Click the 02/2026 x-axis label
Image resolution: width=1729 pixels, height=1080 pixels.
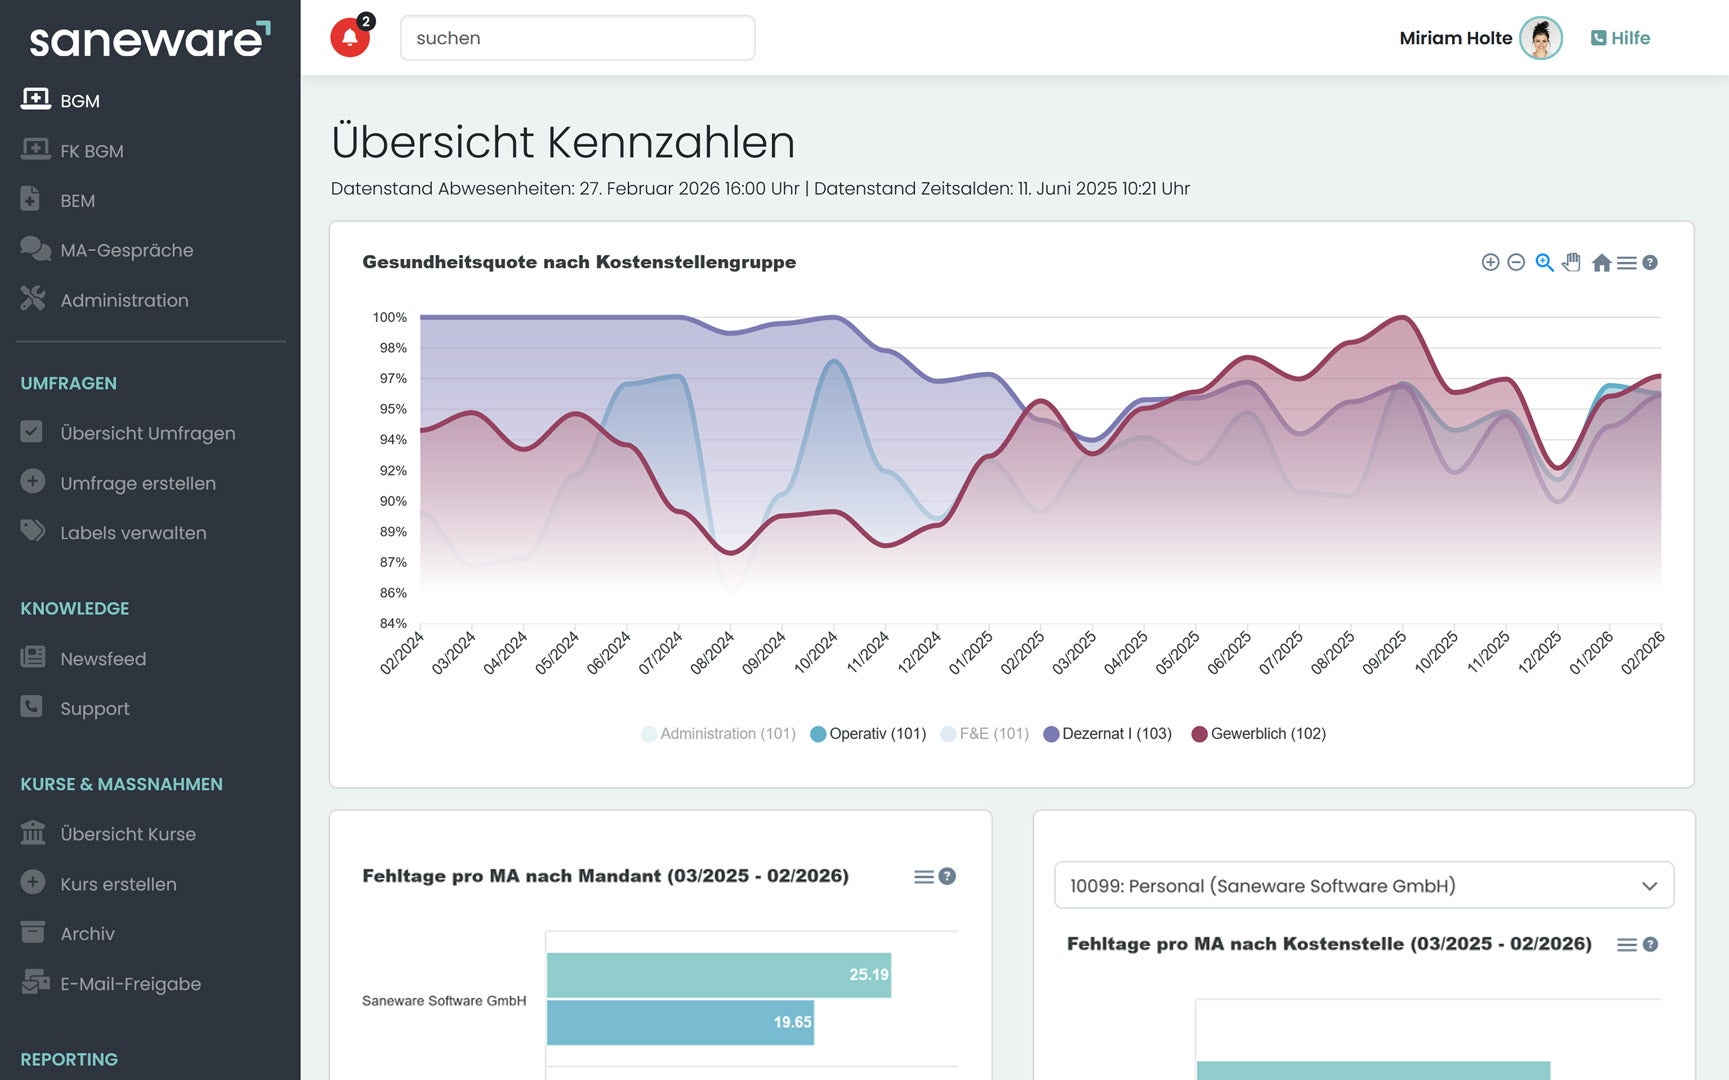tap(1643, 652)
